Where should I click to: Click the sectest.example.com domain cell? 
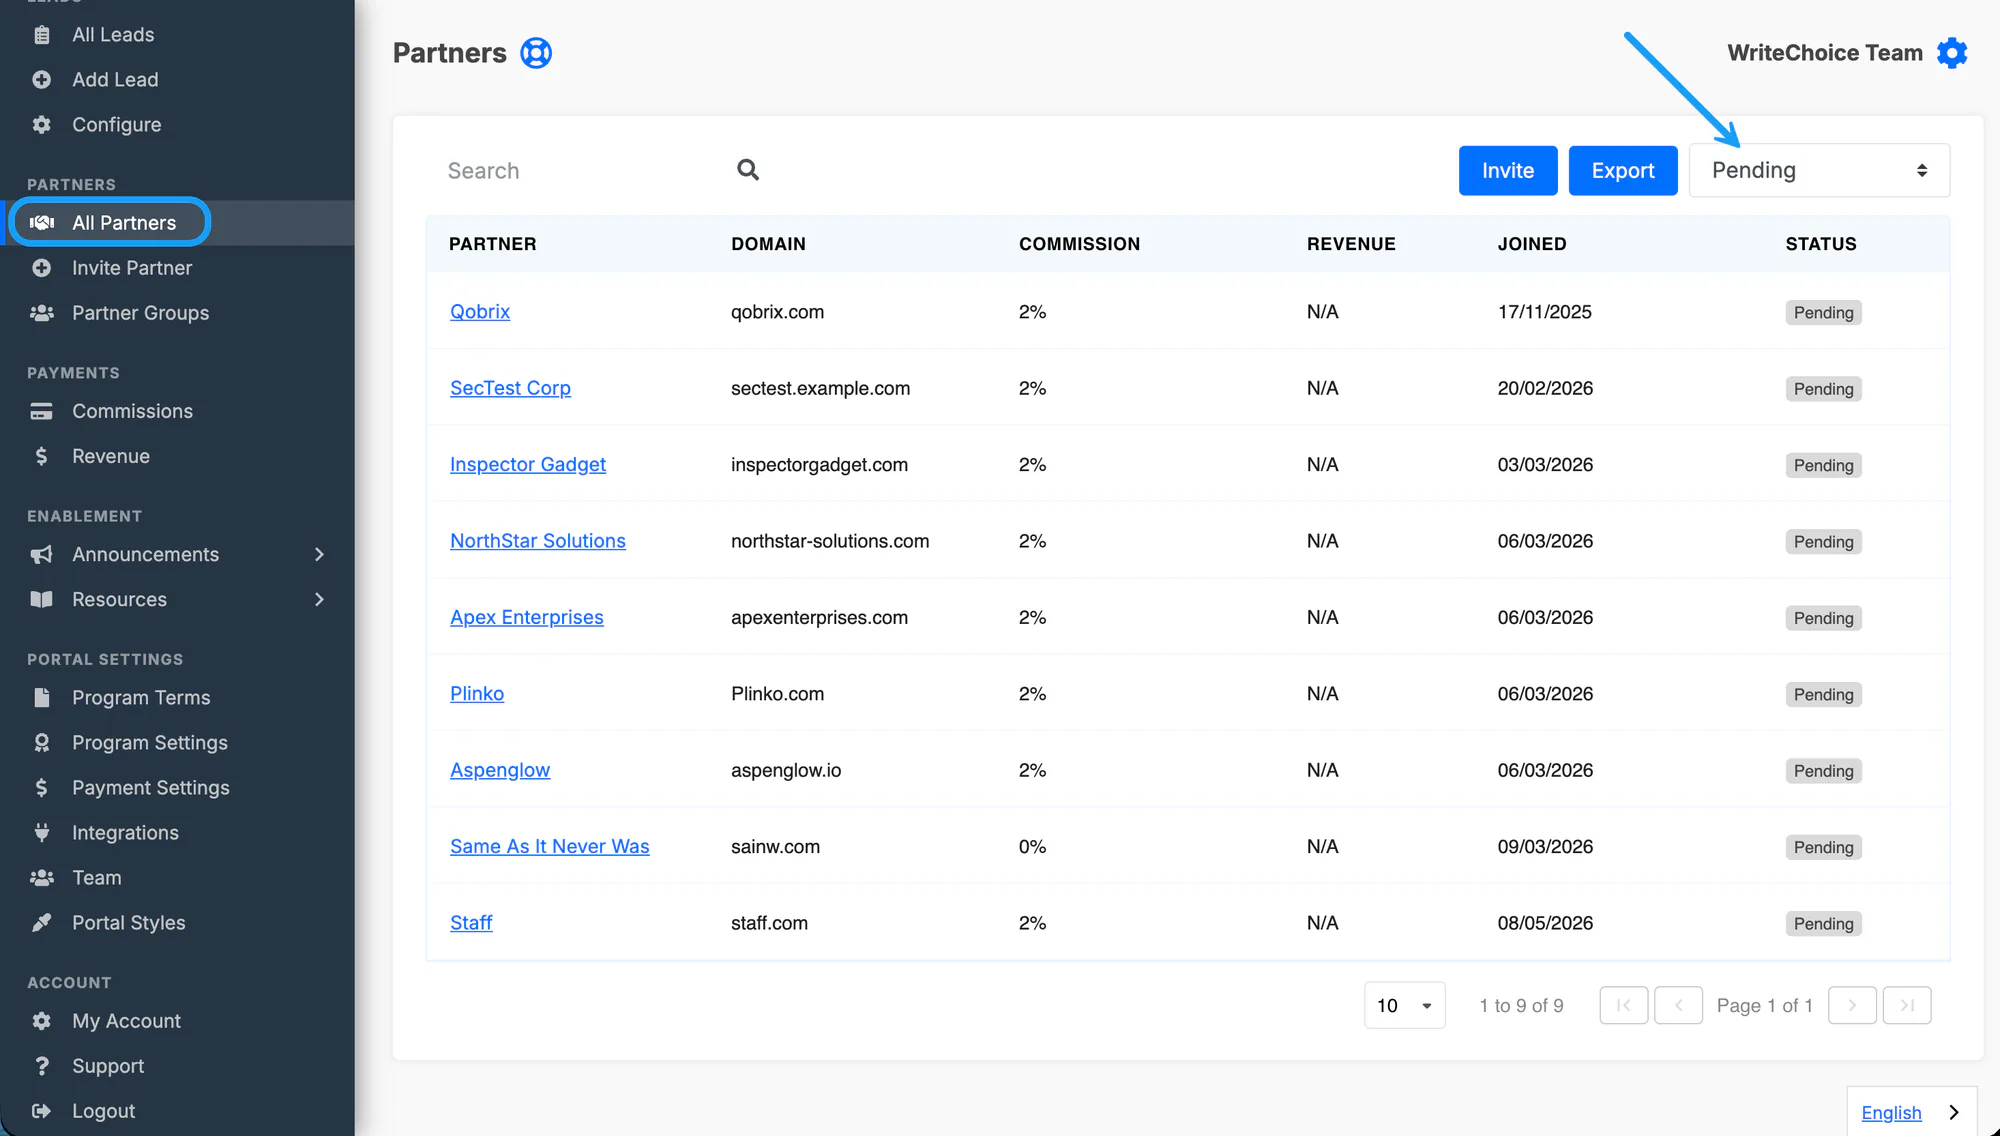[x=820, y=388]
